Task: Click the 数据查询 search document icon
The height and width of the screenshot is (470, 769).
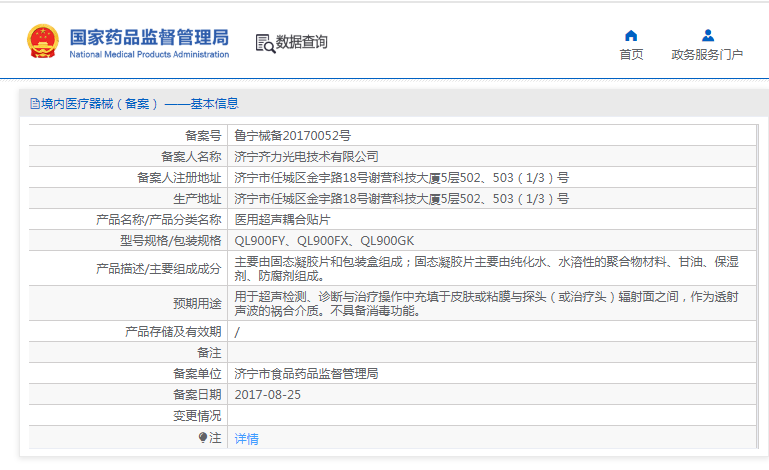Action: [265, 44]
